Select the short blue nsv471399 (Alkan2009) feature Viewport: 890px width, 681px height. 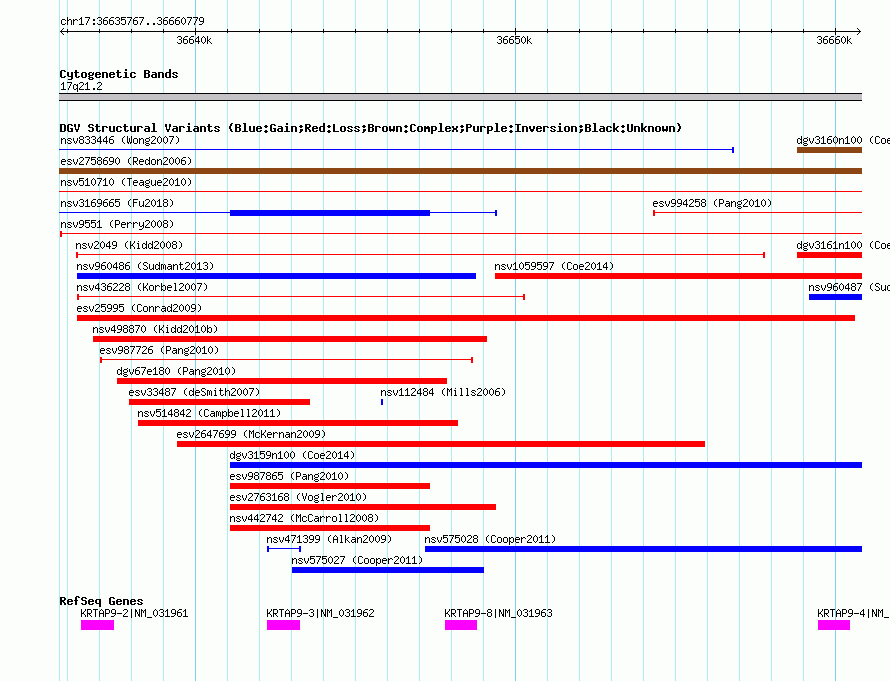tap(284, 549)
